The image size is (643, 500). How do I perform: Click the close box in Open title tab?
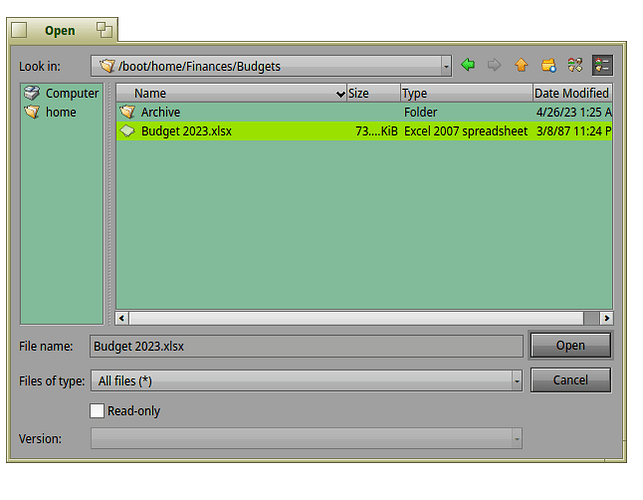coord(19,30)
